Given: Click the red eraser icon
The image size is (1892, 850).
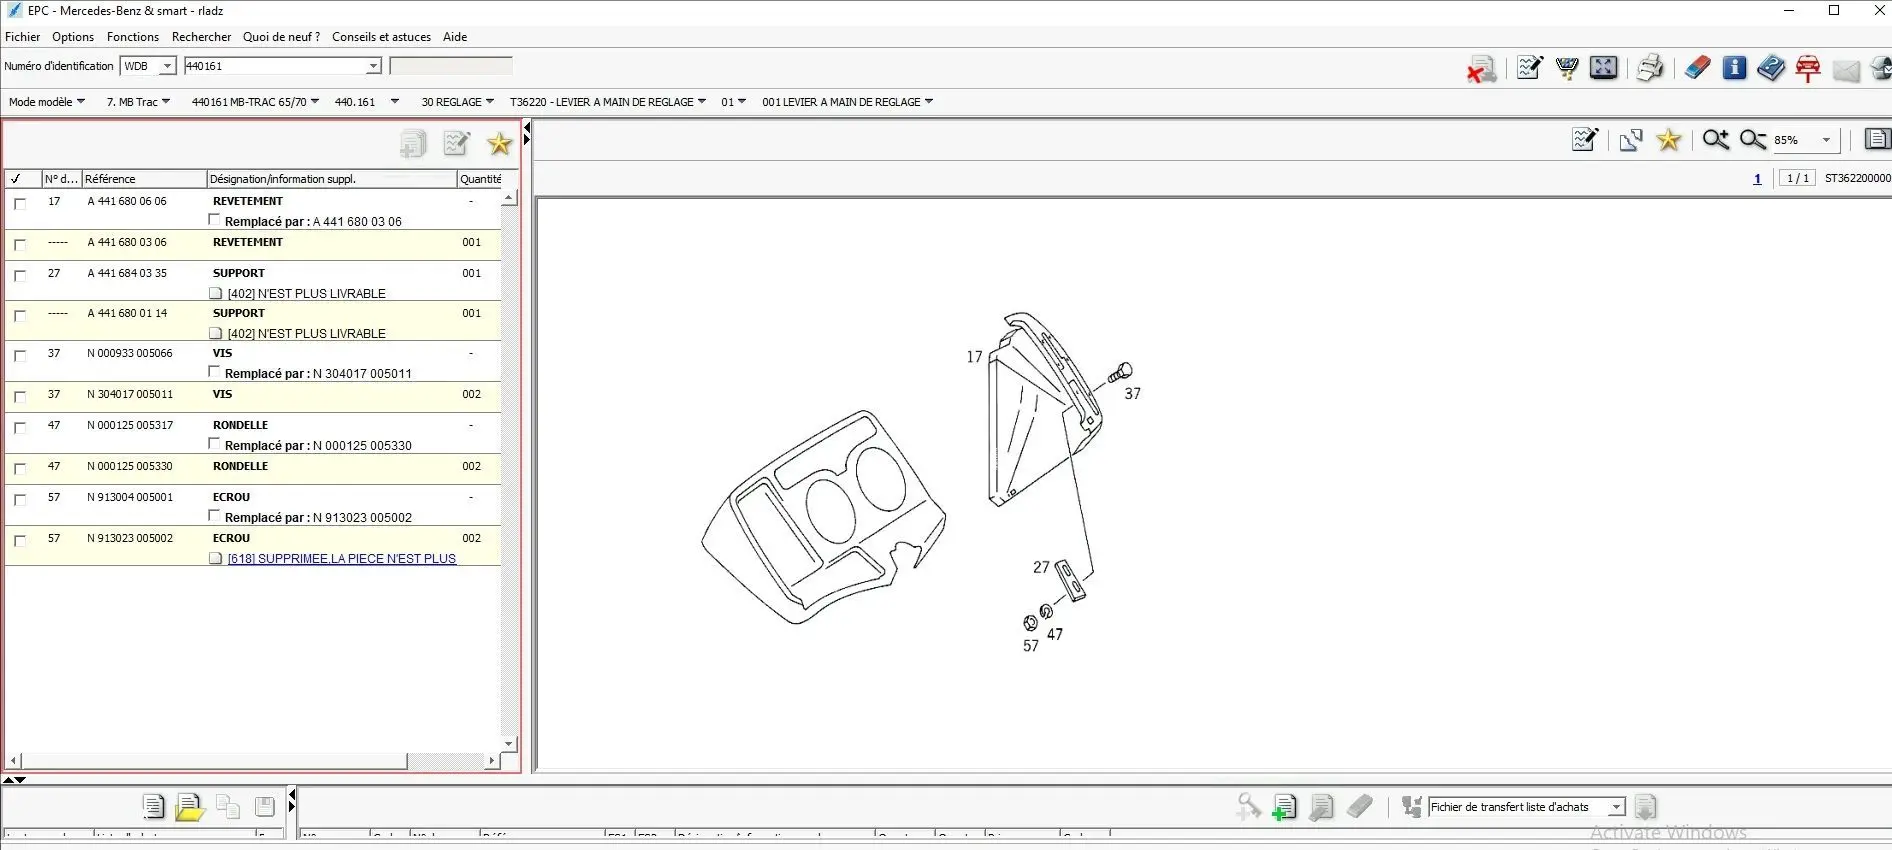Looking at the screenshot, I should point(1697,68).
